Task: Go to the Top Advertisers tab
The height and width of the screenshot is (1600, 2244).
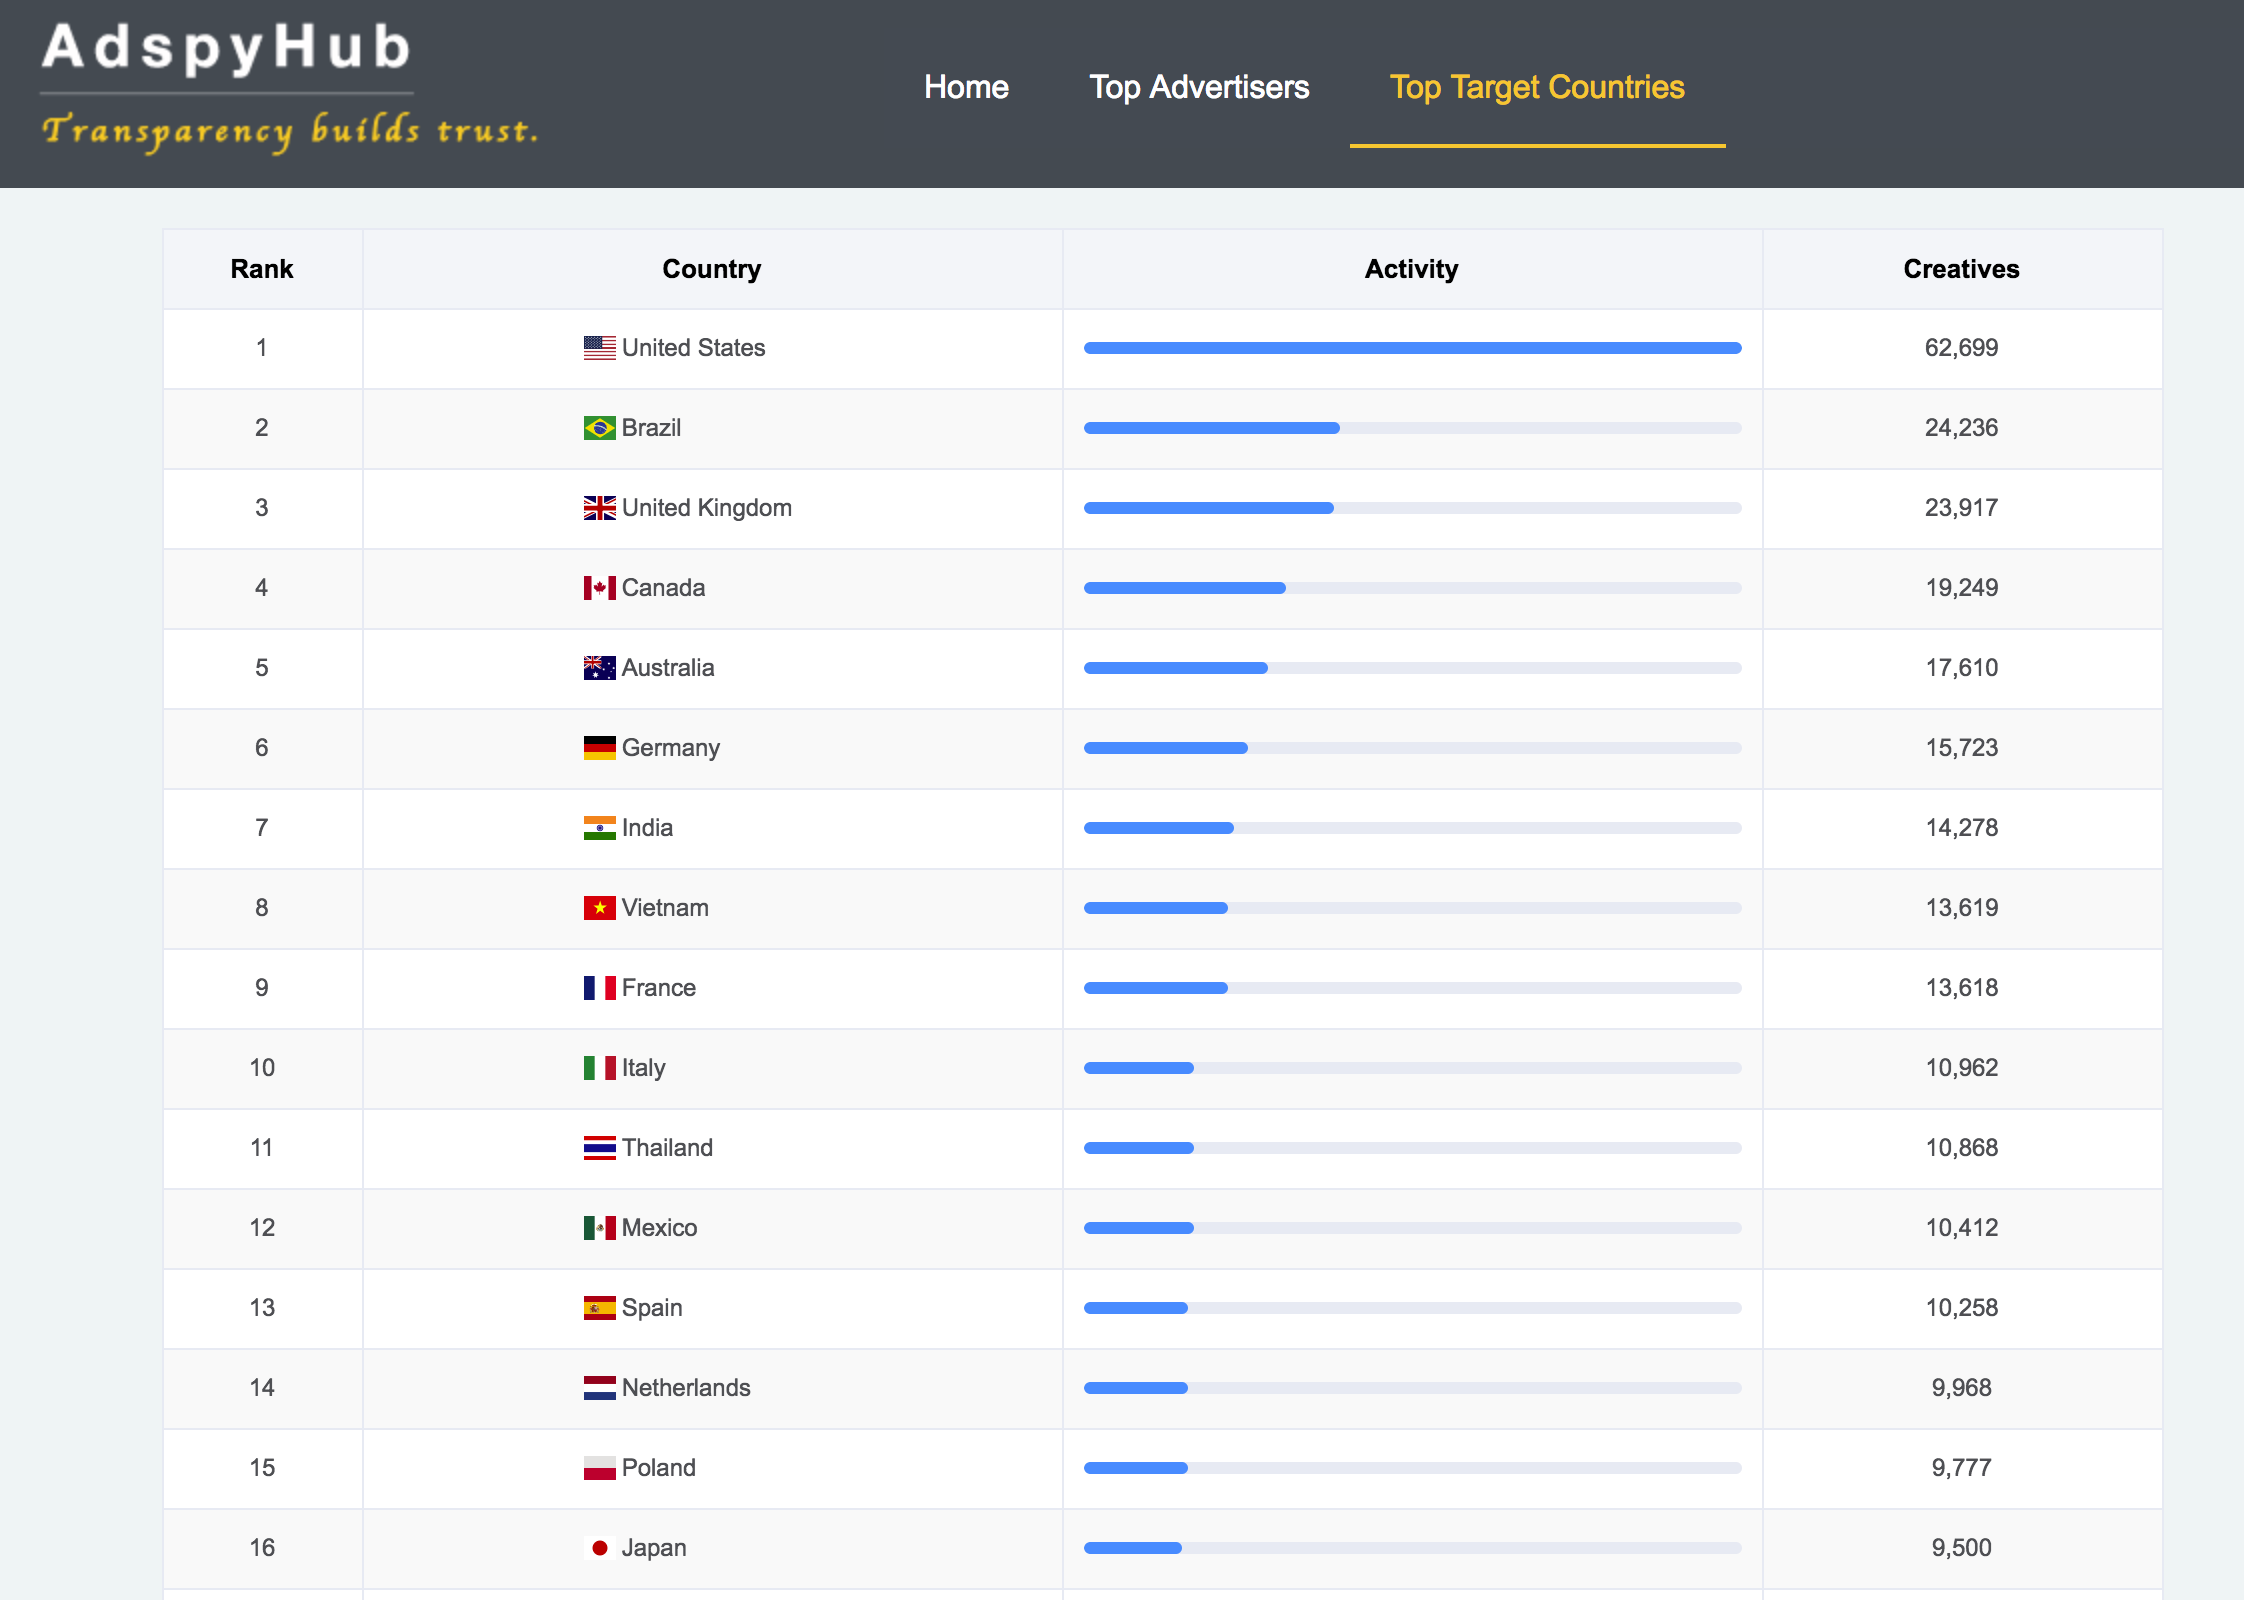Action: pyautogui.click(x=1199, y=87)
